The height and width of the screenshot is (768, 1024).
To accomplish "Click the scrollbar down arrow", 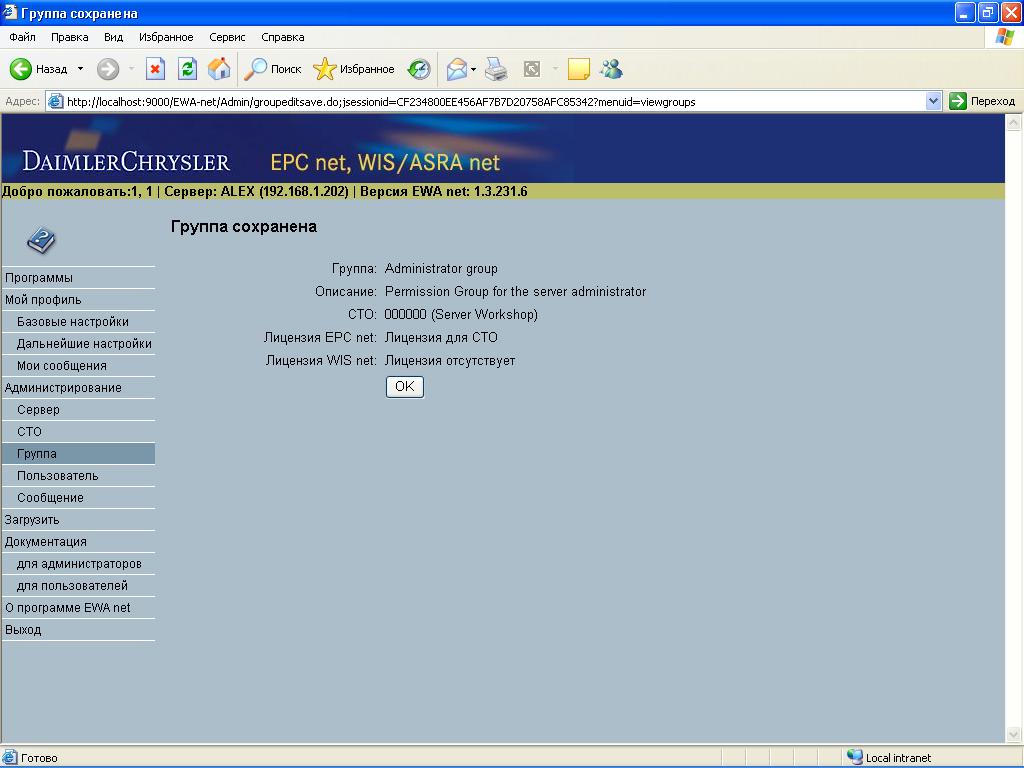I will point(1014,734).
